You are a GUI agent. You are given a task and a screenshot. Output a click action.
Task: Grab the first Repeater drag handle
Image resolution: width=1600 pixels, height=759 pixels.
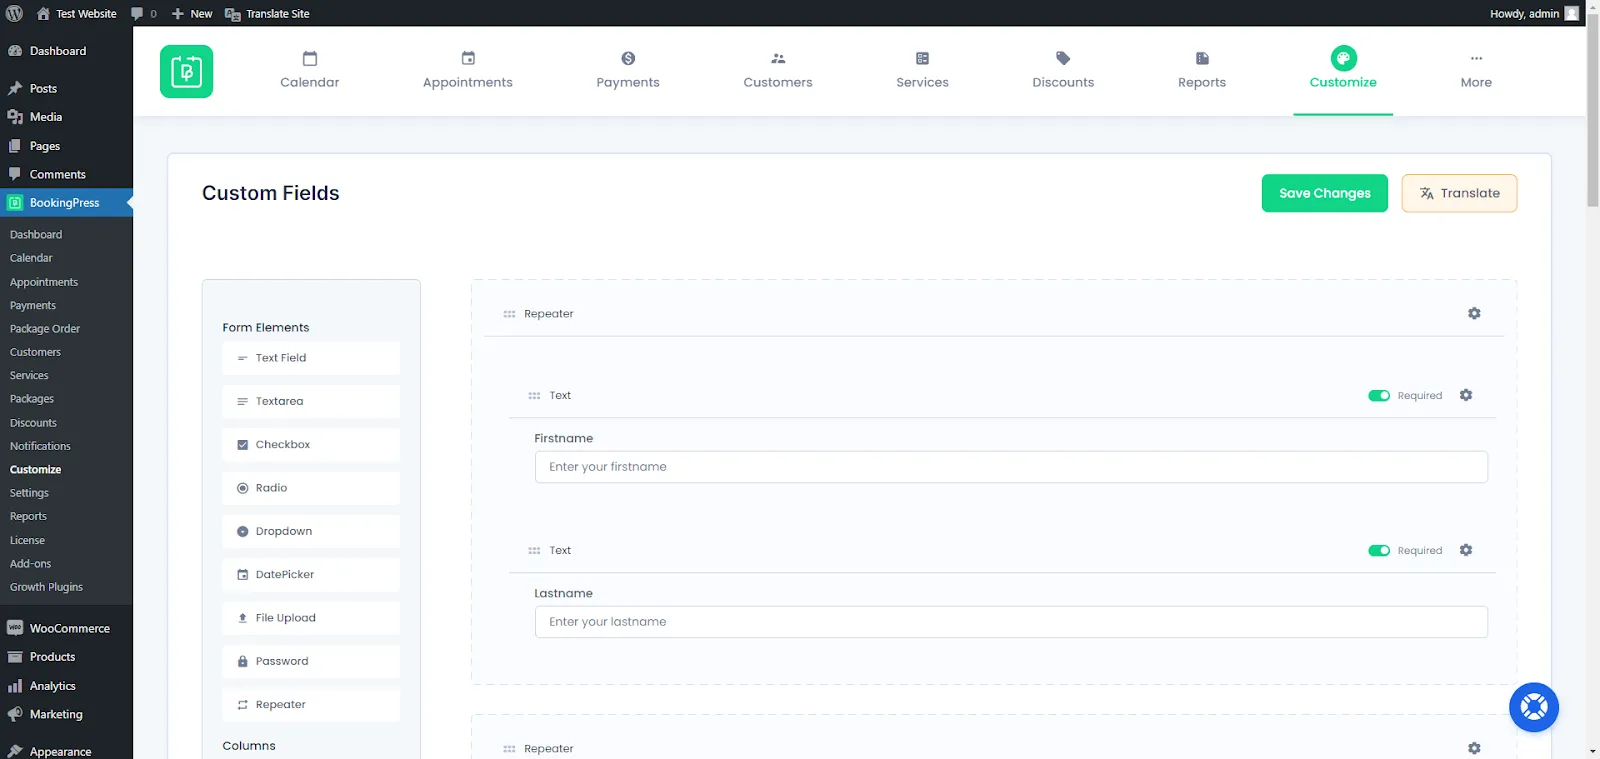point(509,314)
